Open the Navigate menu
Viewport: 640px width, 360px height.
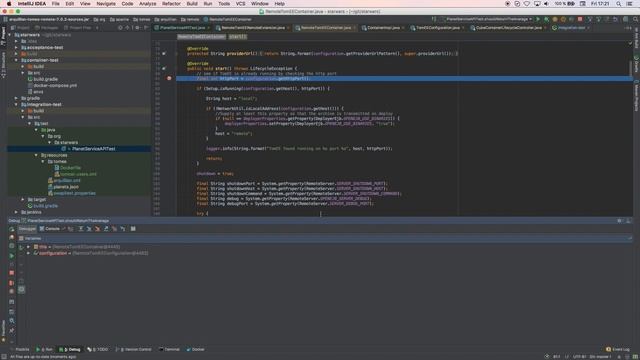[x=106, y=4]
